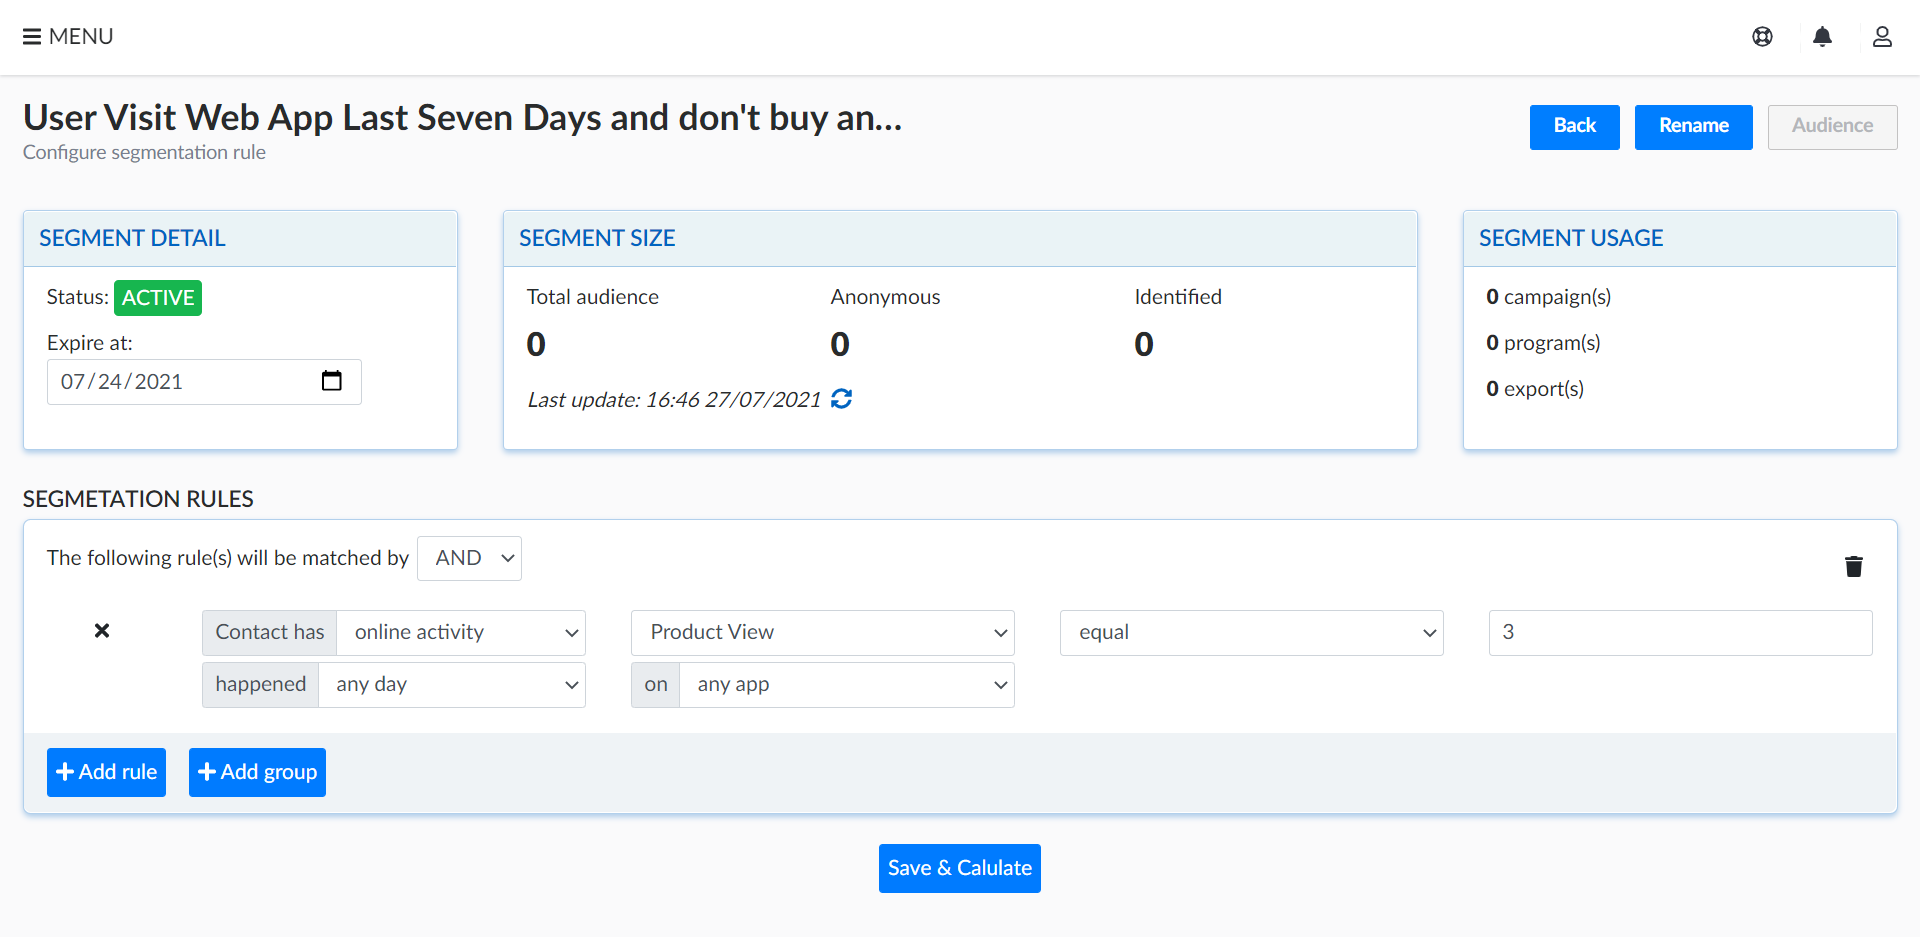The height and width of the screenshot is (937, 1920).
Task: Click the help lifebuoy icon
Action: (1762, 37)
